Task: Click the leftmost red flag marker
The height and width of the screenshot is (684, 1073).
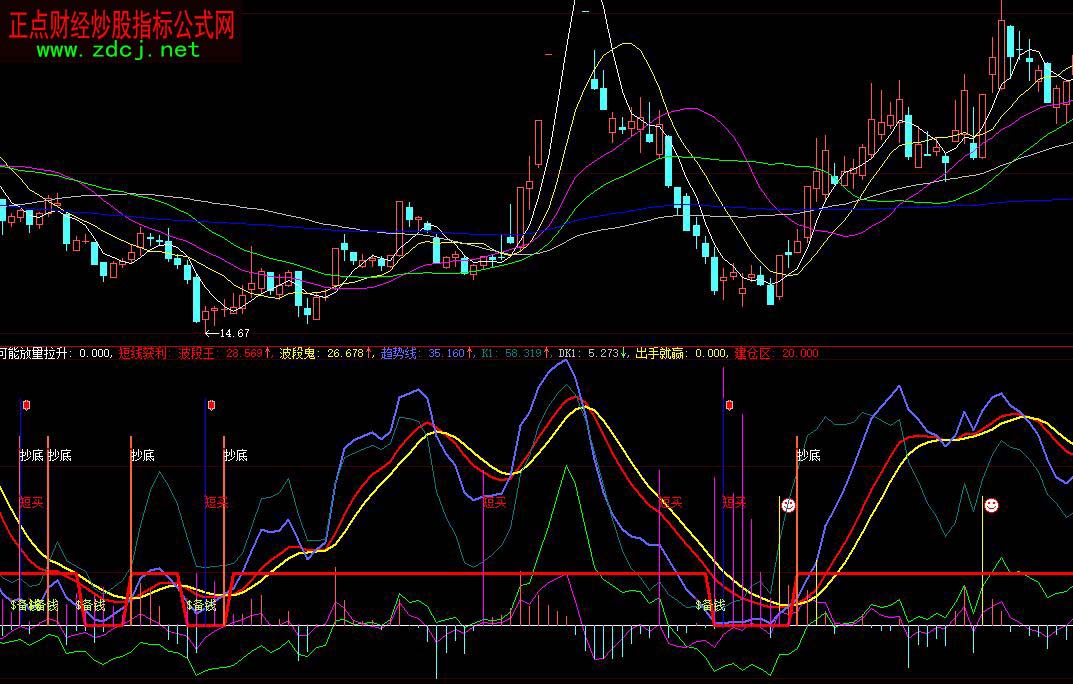Action: 26,406
